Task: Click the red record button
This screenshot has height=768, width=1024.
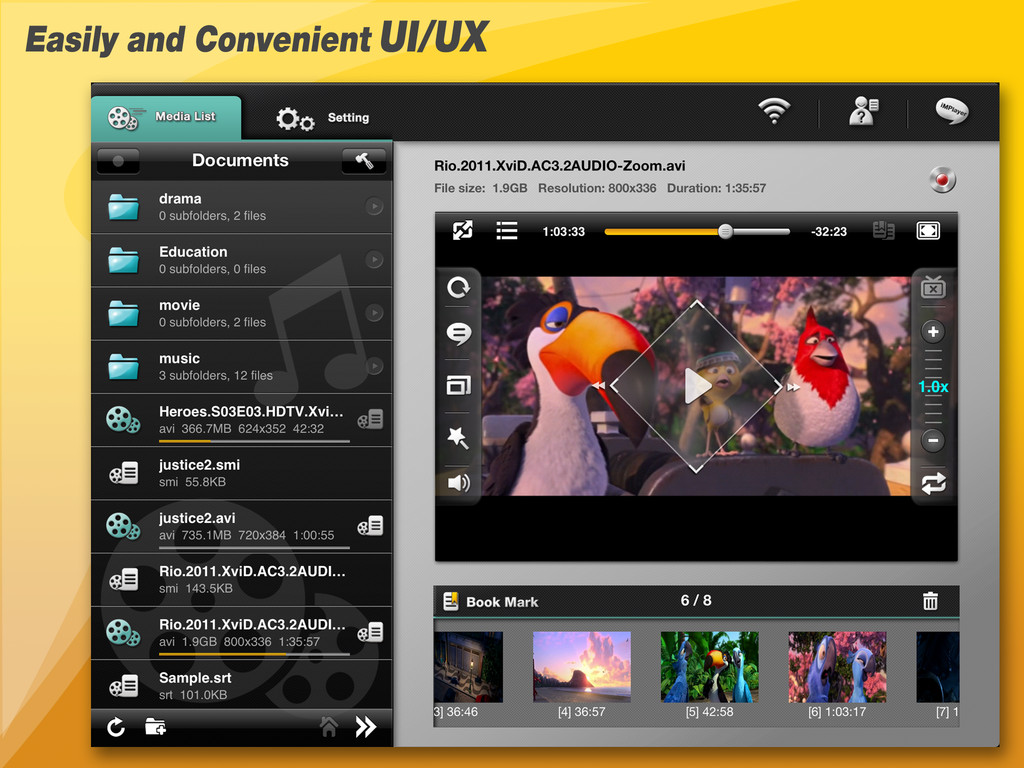Action: coord(942,180)
